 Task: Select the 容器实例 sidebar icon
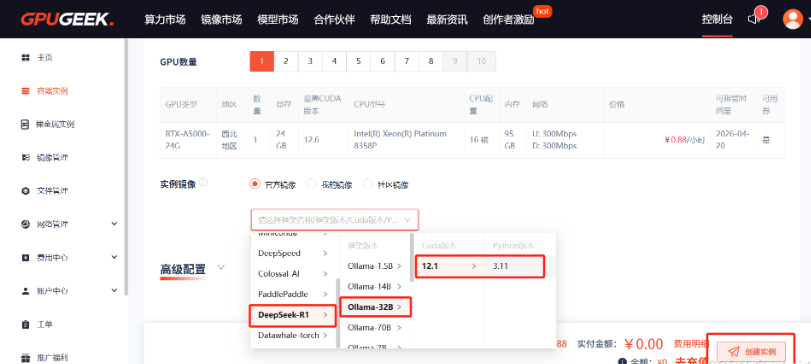pyautogui.click(x=25, y=91)
